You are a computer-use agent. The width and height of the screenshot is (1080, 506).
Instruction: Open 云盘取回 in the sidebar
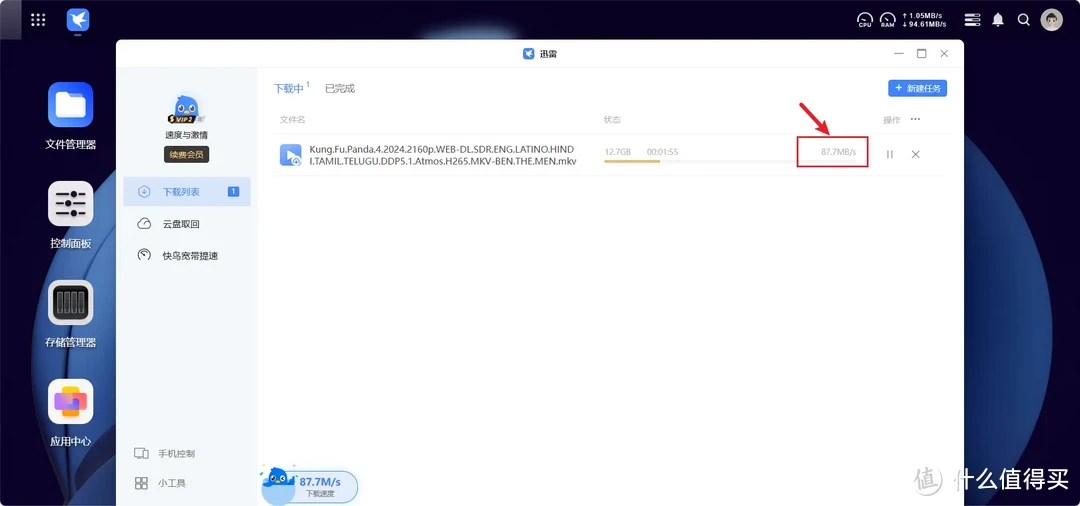(181, 224)
